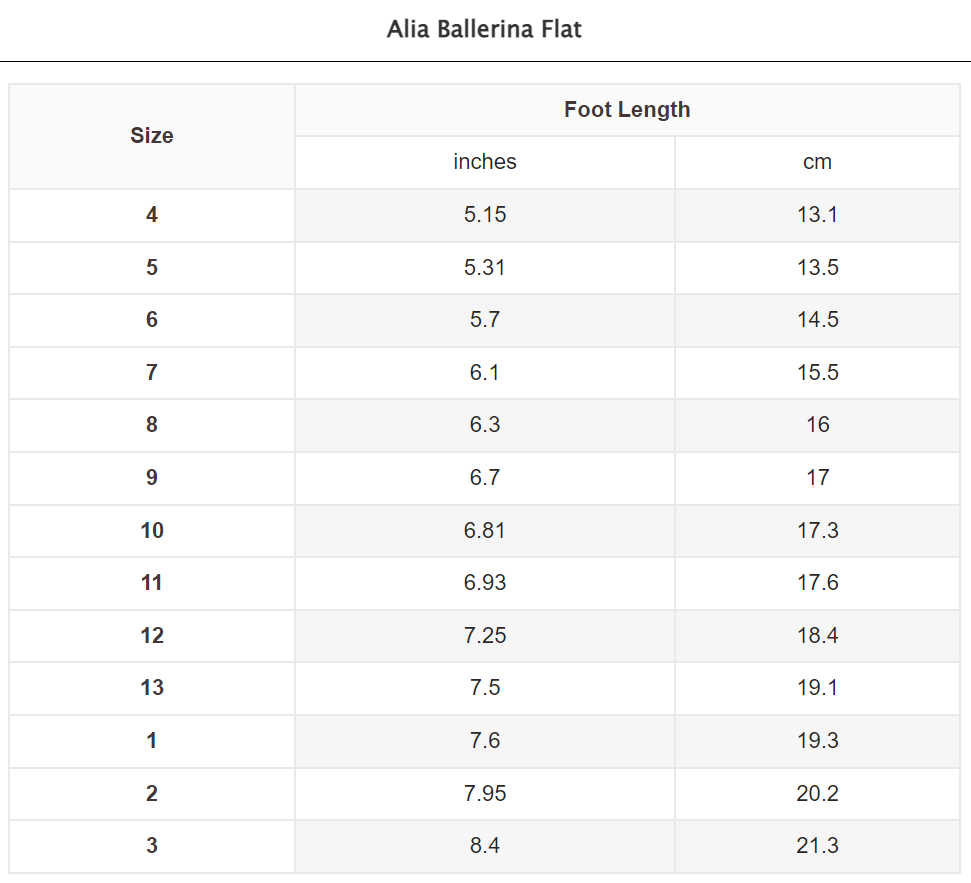This screenshot has width=971, height=883.
Task: Click the 5.15 inches cell
Action: pyautogui.click(x=485, y=215)
